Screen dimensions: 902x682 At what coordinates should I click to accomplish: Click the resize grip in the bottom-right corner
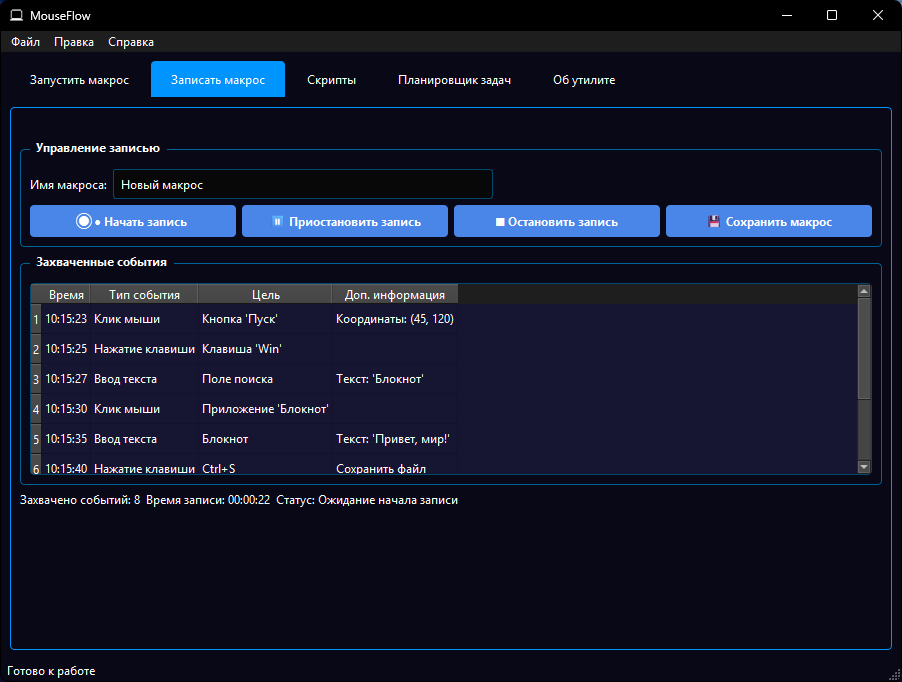(893, 673)
